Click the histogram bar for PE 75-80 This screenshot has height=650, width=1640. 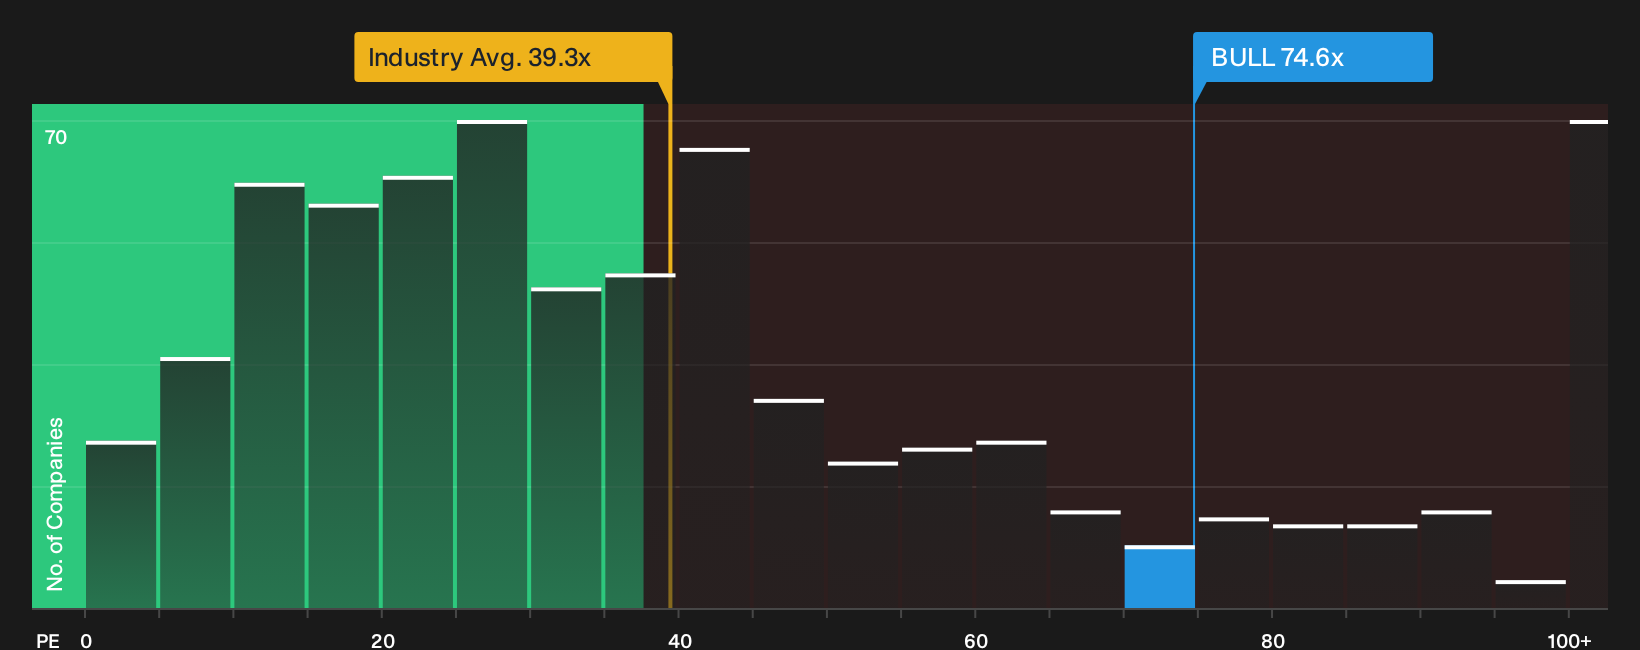coord(1234,563)
